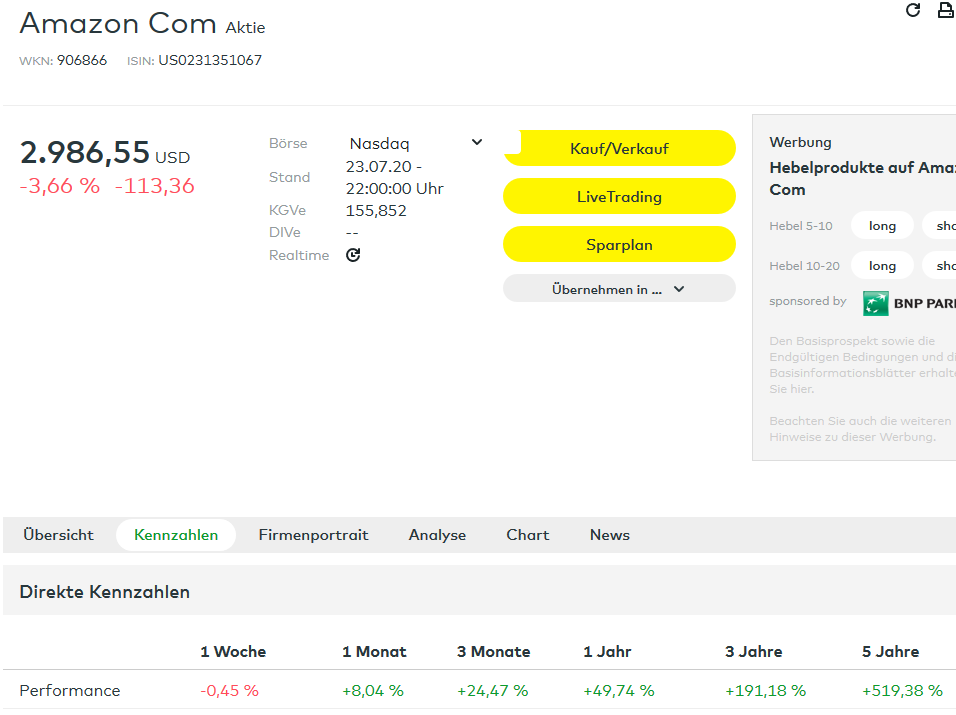Switch to the Übersicht tab
This screenshot has height=715, width=956.
click(59, 535)
